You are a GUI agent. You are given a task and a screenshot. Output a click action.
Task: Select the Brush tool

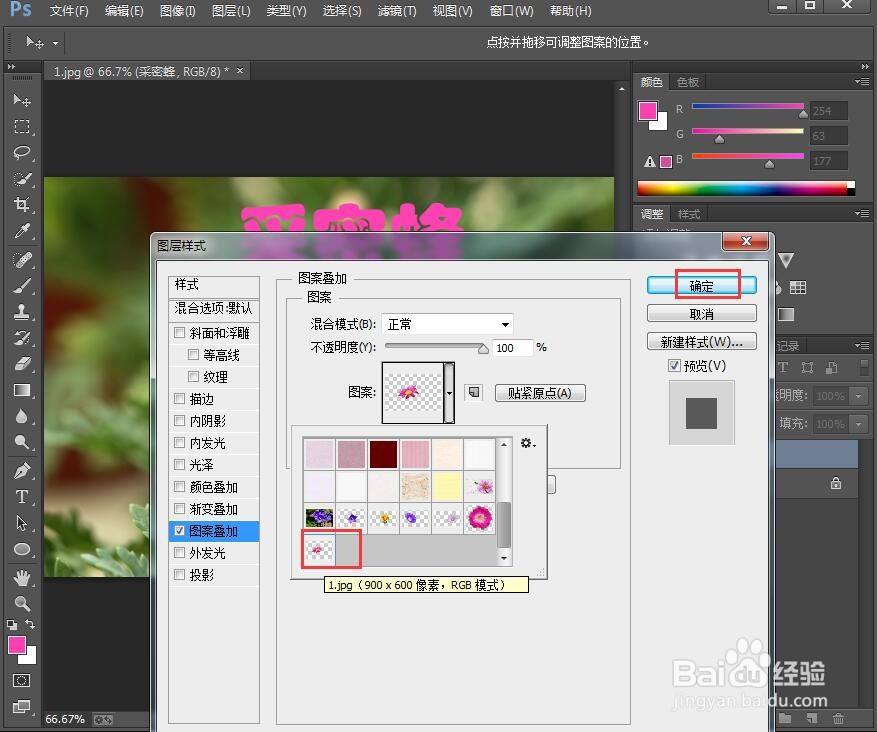(x=22, y=284)
